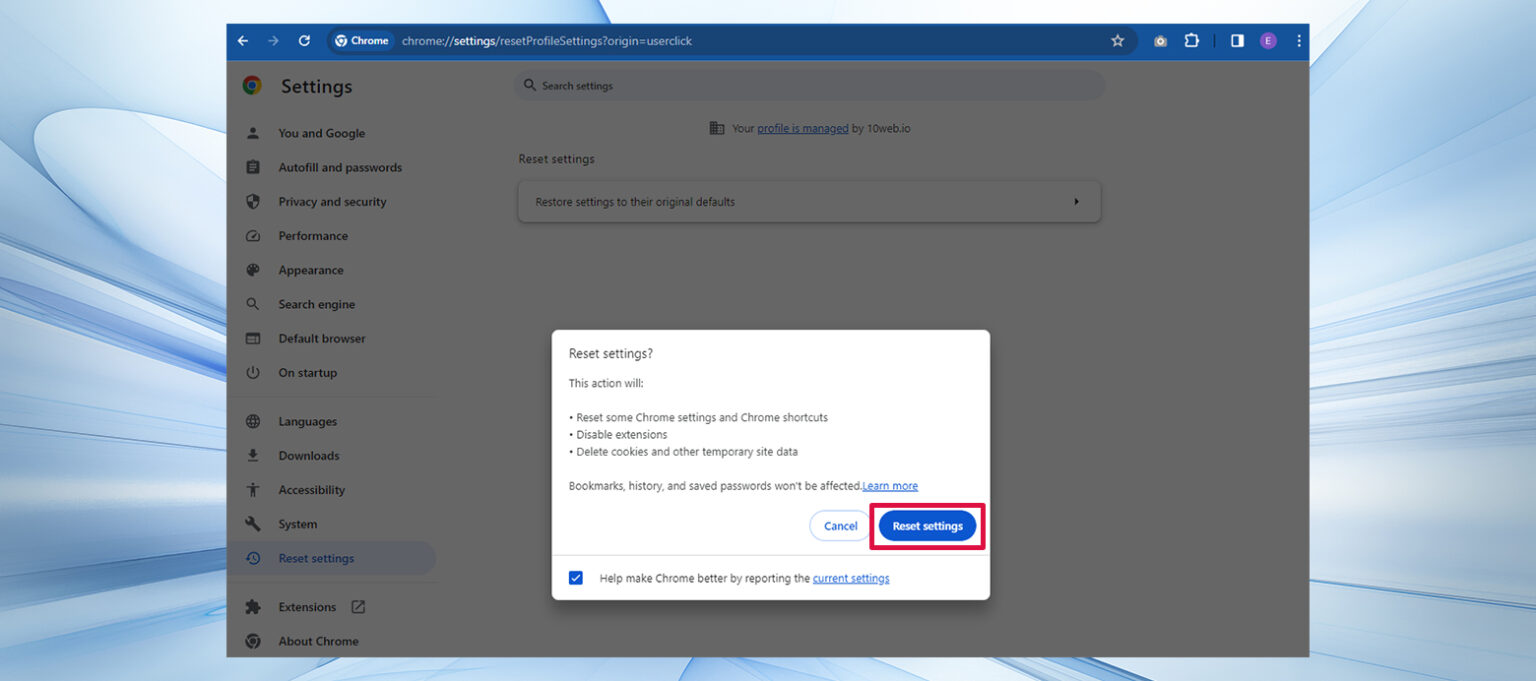Confirm with Reset settings button
The height and width of the screenshot is (681, 1536).
pos(927,526)
